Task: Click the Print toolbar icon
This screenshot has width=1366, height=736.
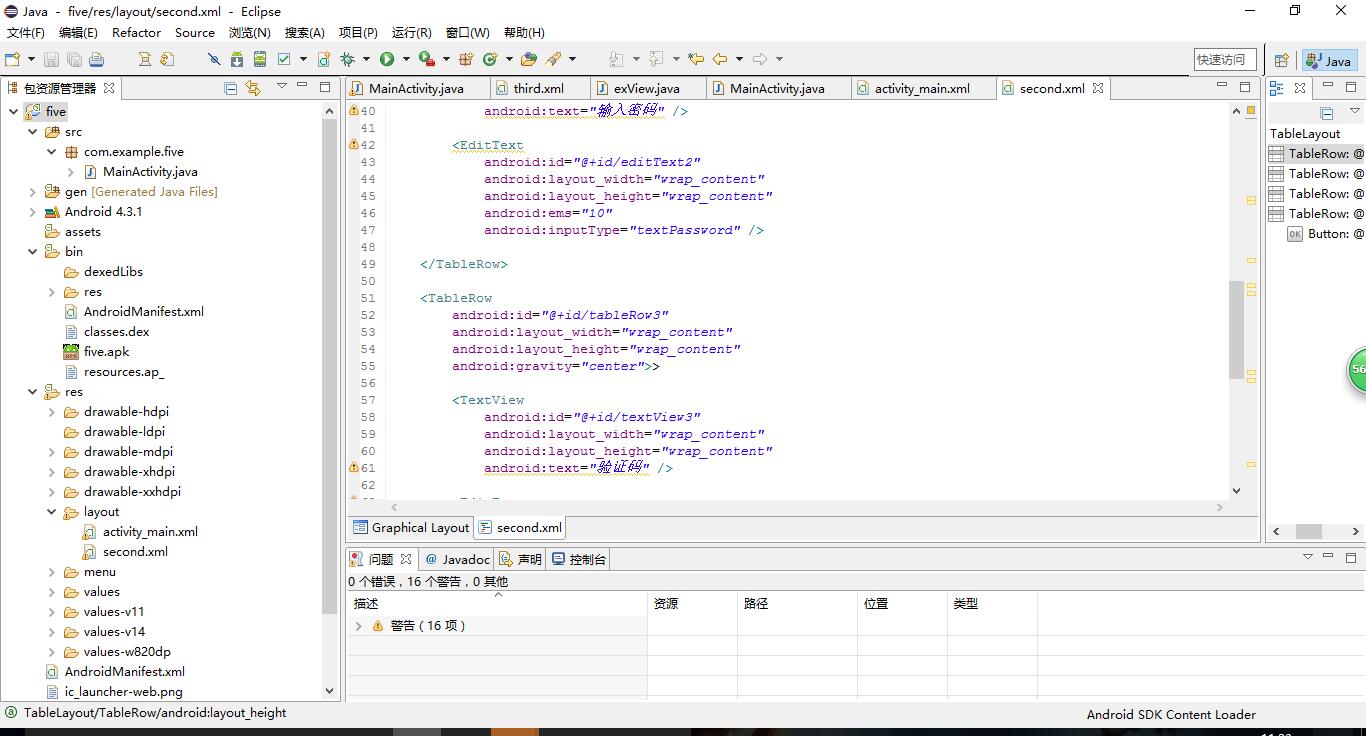Action: point(96,59)
